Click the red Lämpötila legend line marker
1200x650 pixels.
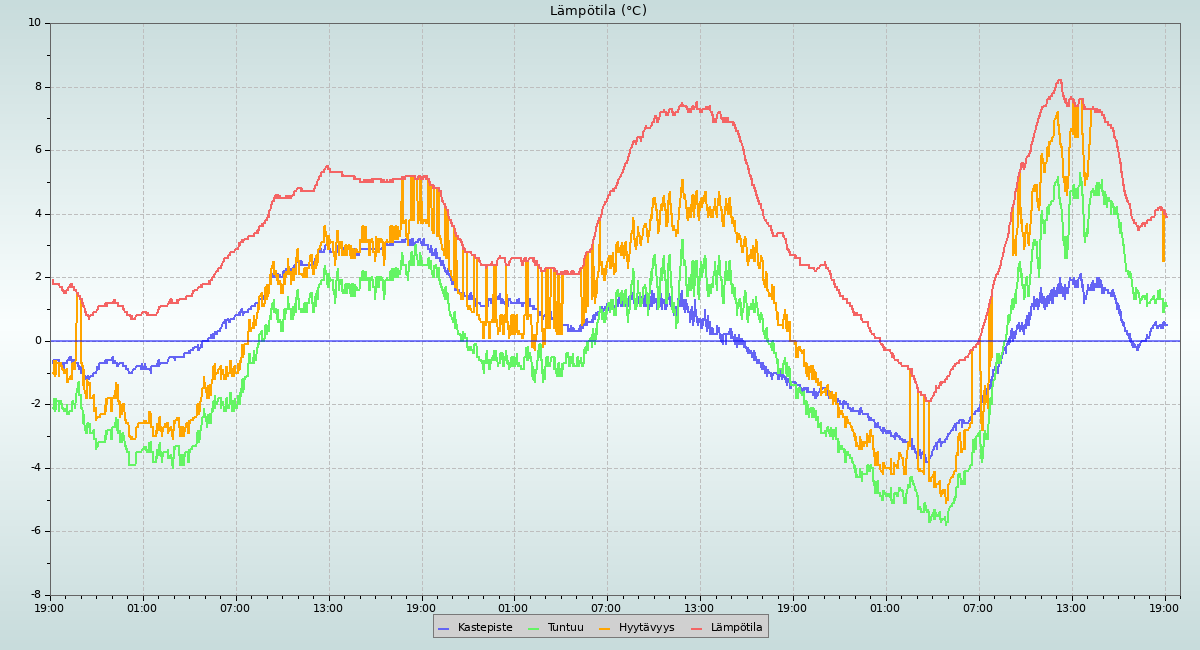pyautogui.click(x=697, y=628)
